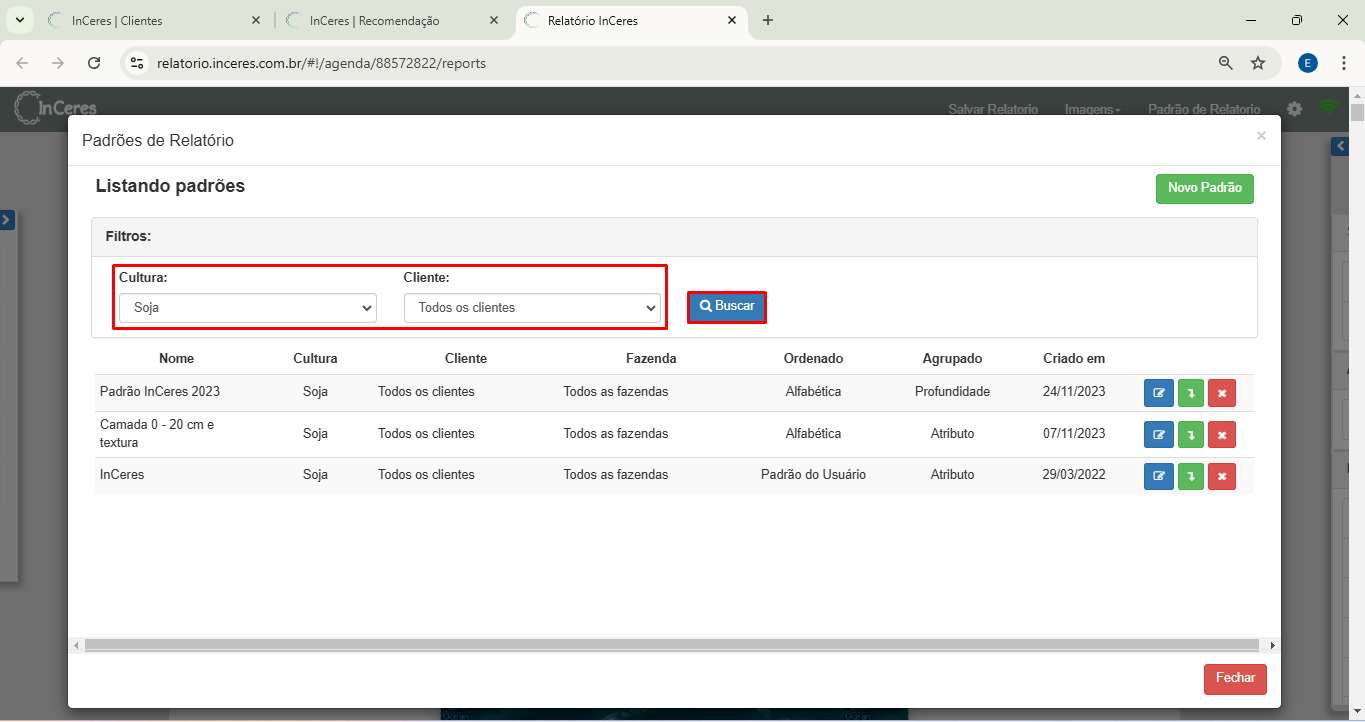Click the scrollbar's right arrow in the dialog
Viewport: 1365px width, 722px height.
click(x=1272, y=646)
